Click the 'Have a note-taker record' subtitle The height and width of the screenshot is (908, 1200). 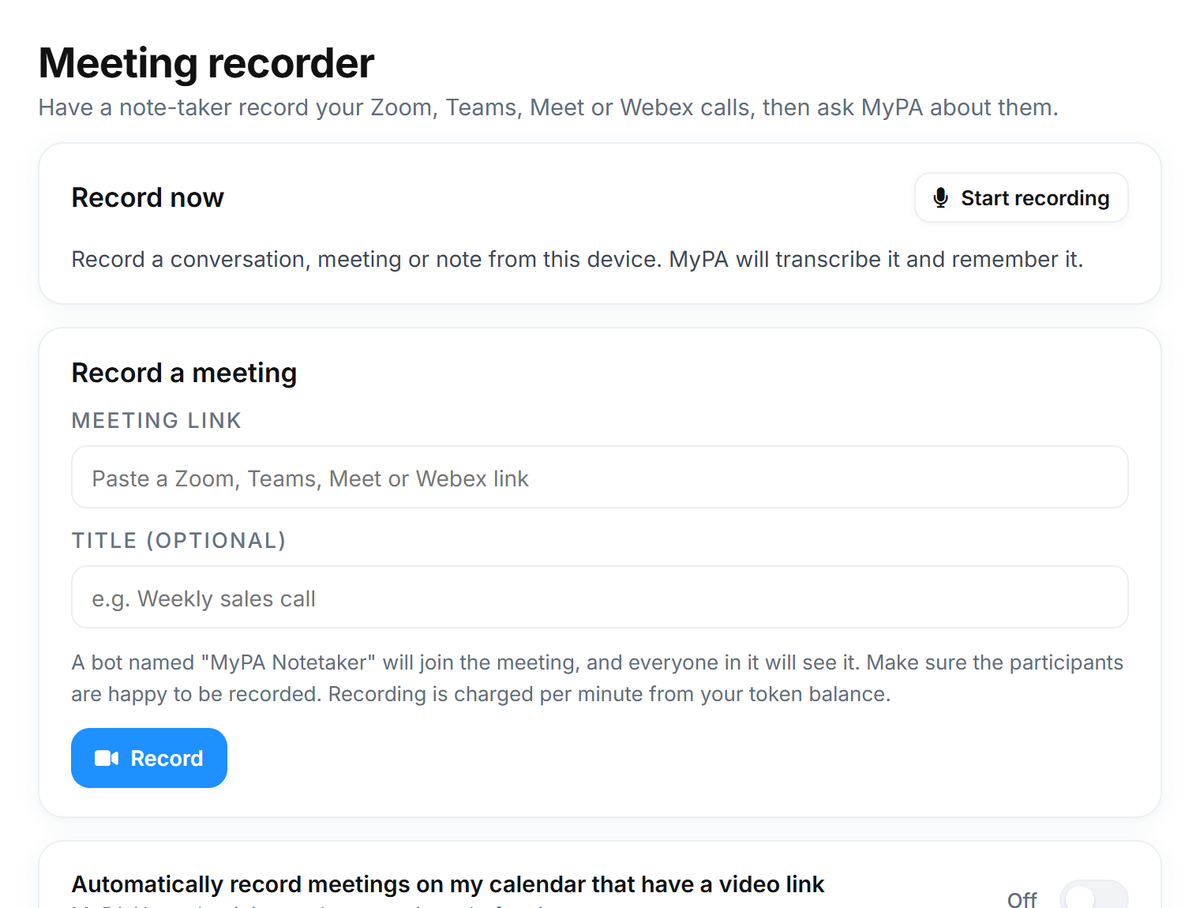(548, 107)
